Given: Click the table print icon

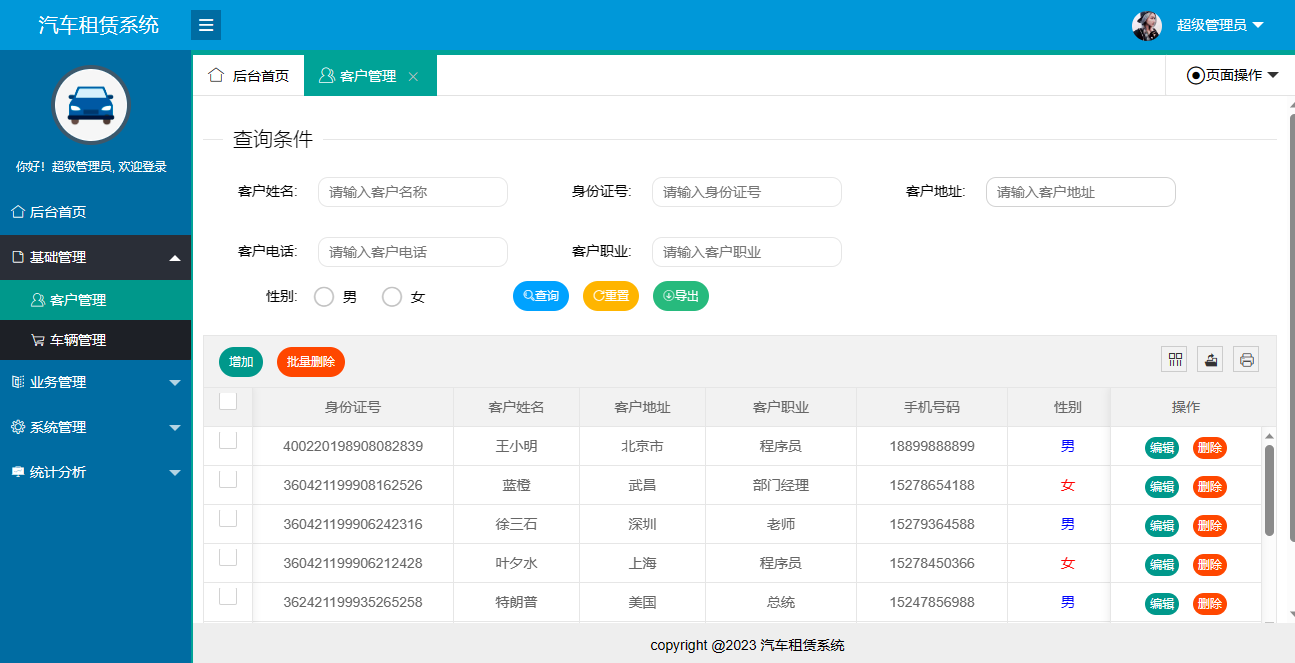Looking at the screenshot, I should [1246, 360].
